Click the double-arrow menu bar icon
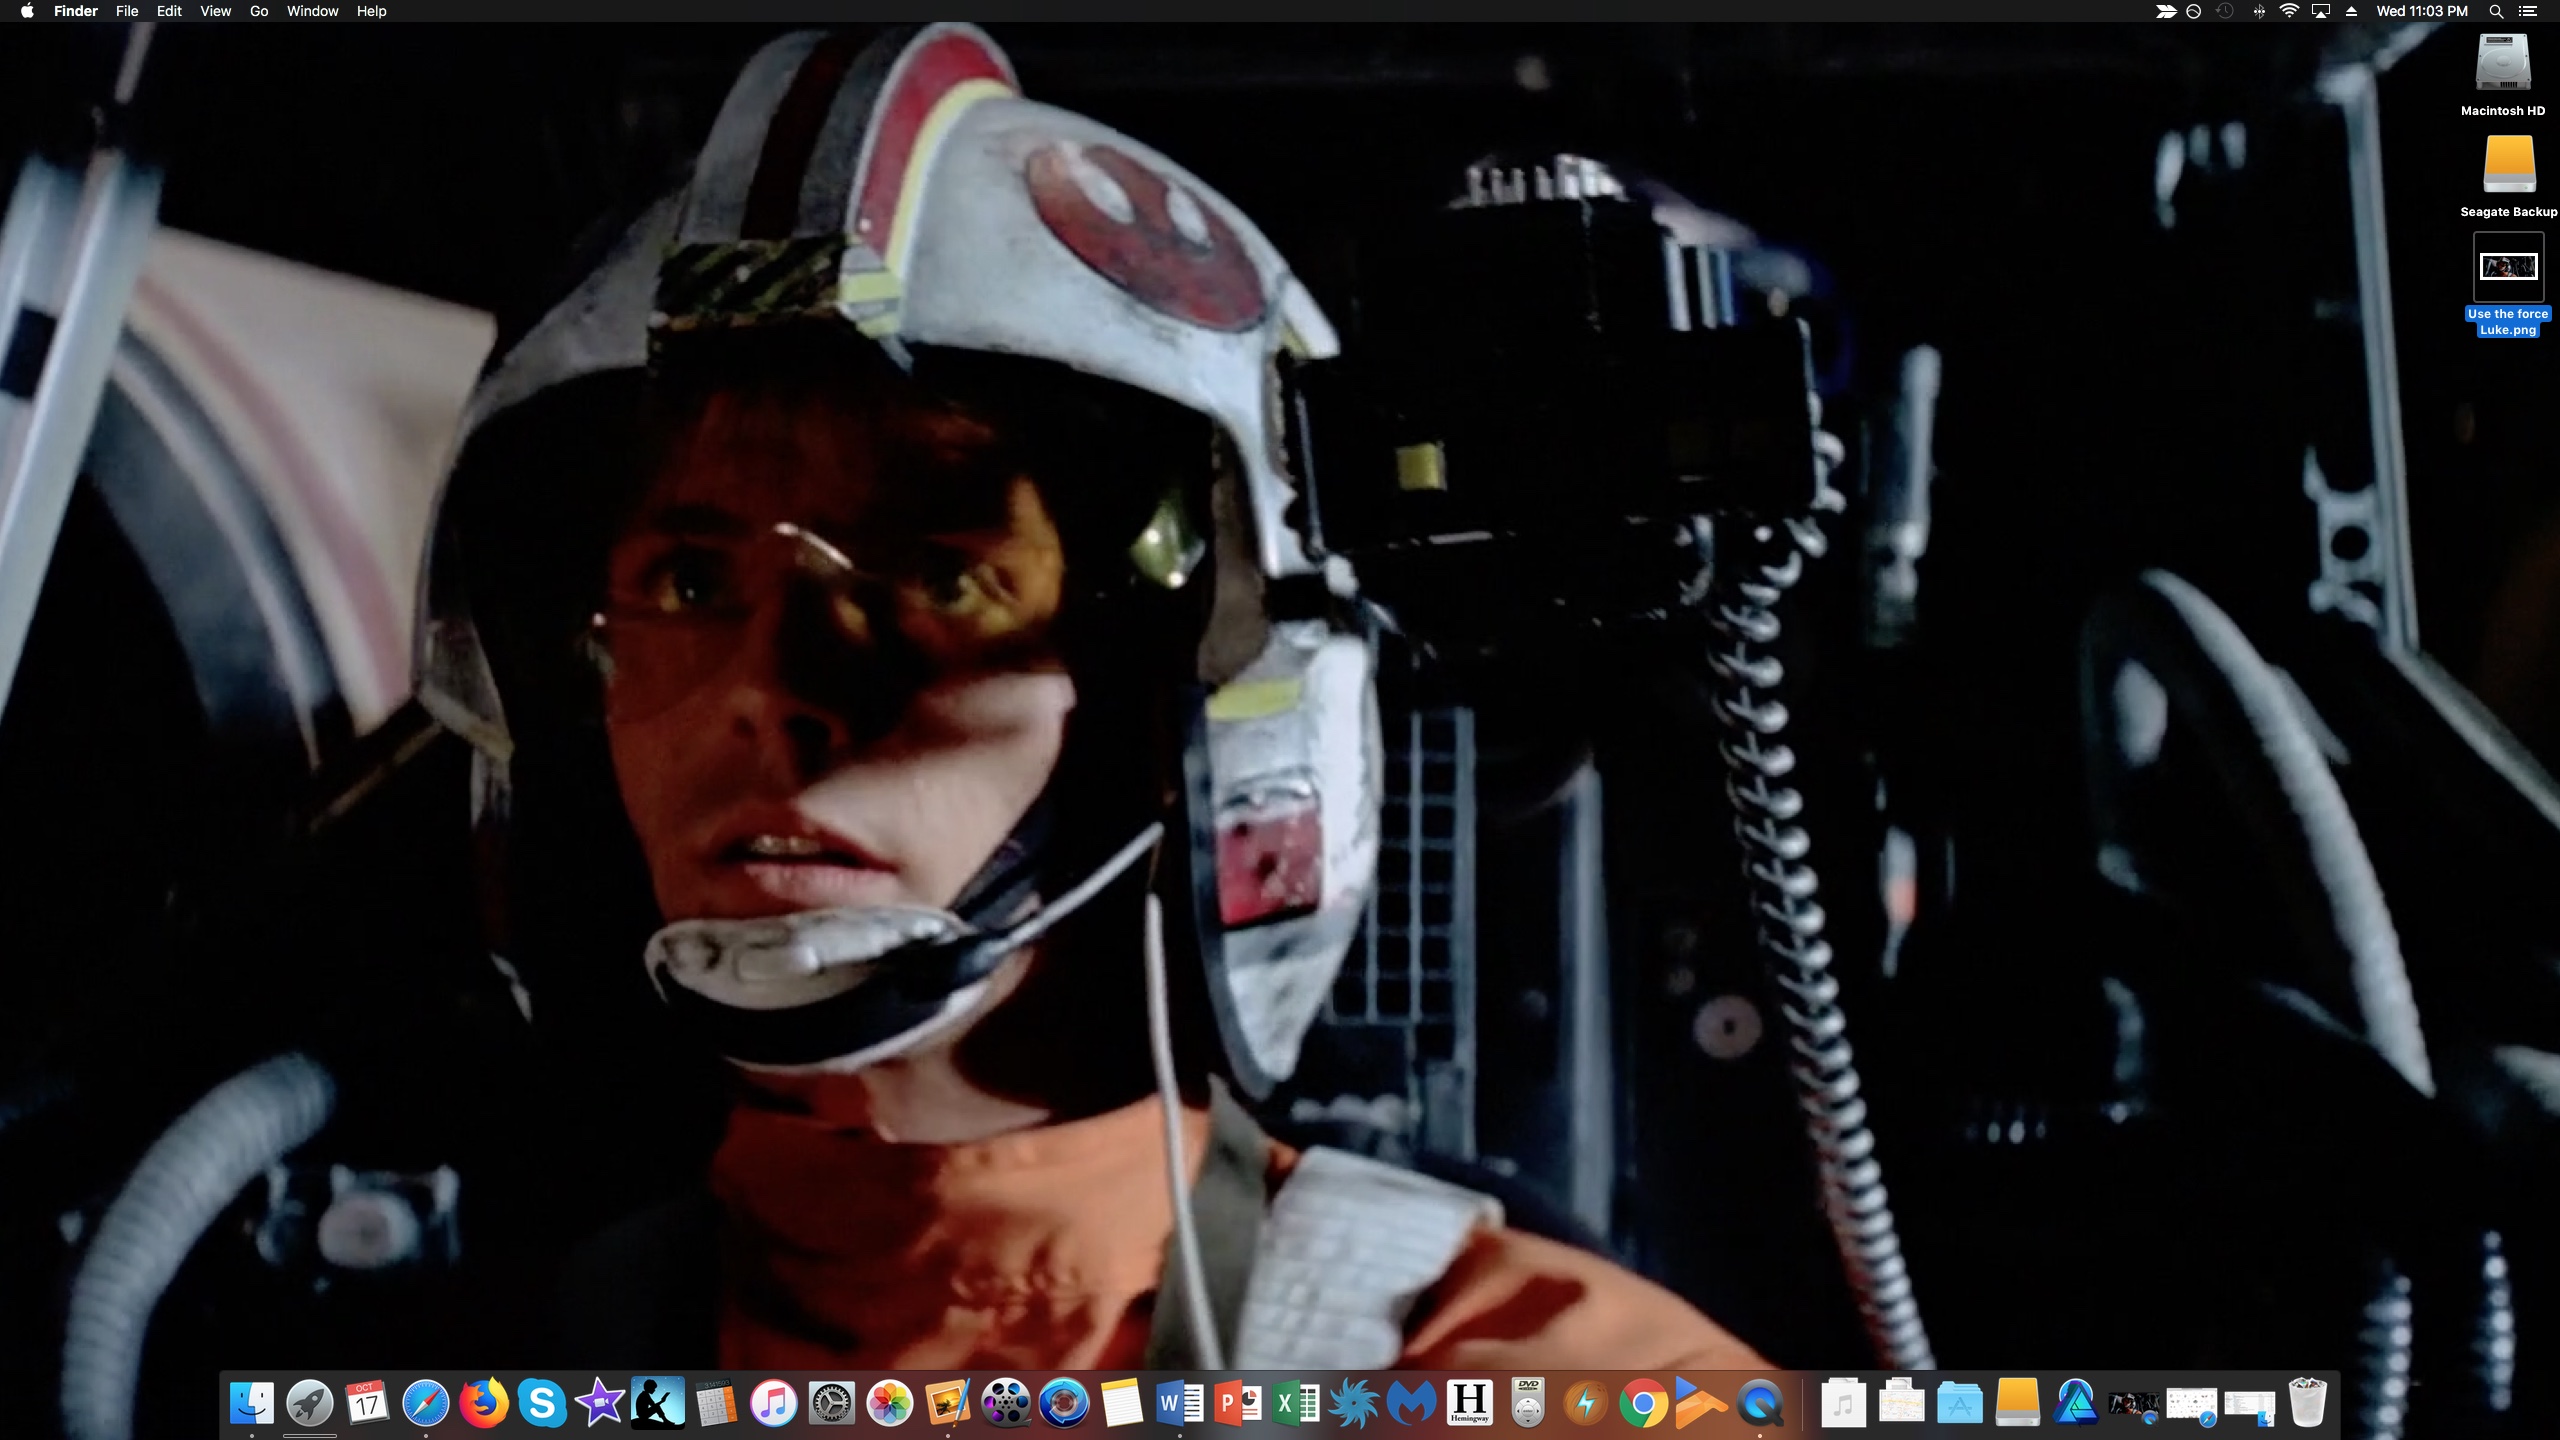The width and height of the screenshot is (2560, 1440). pos(2165,11)
